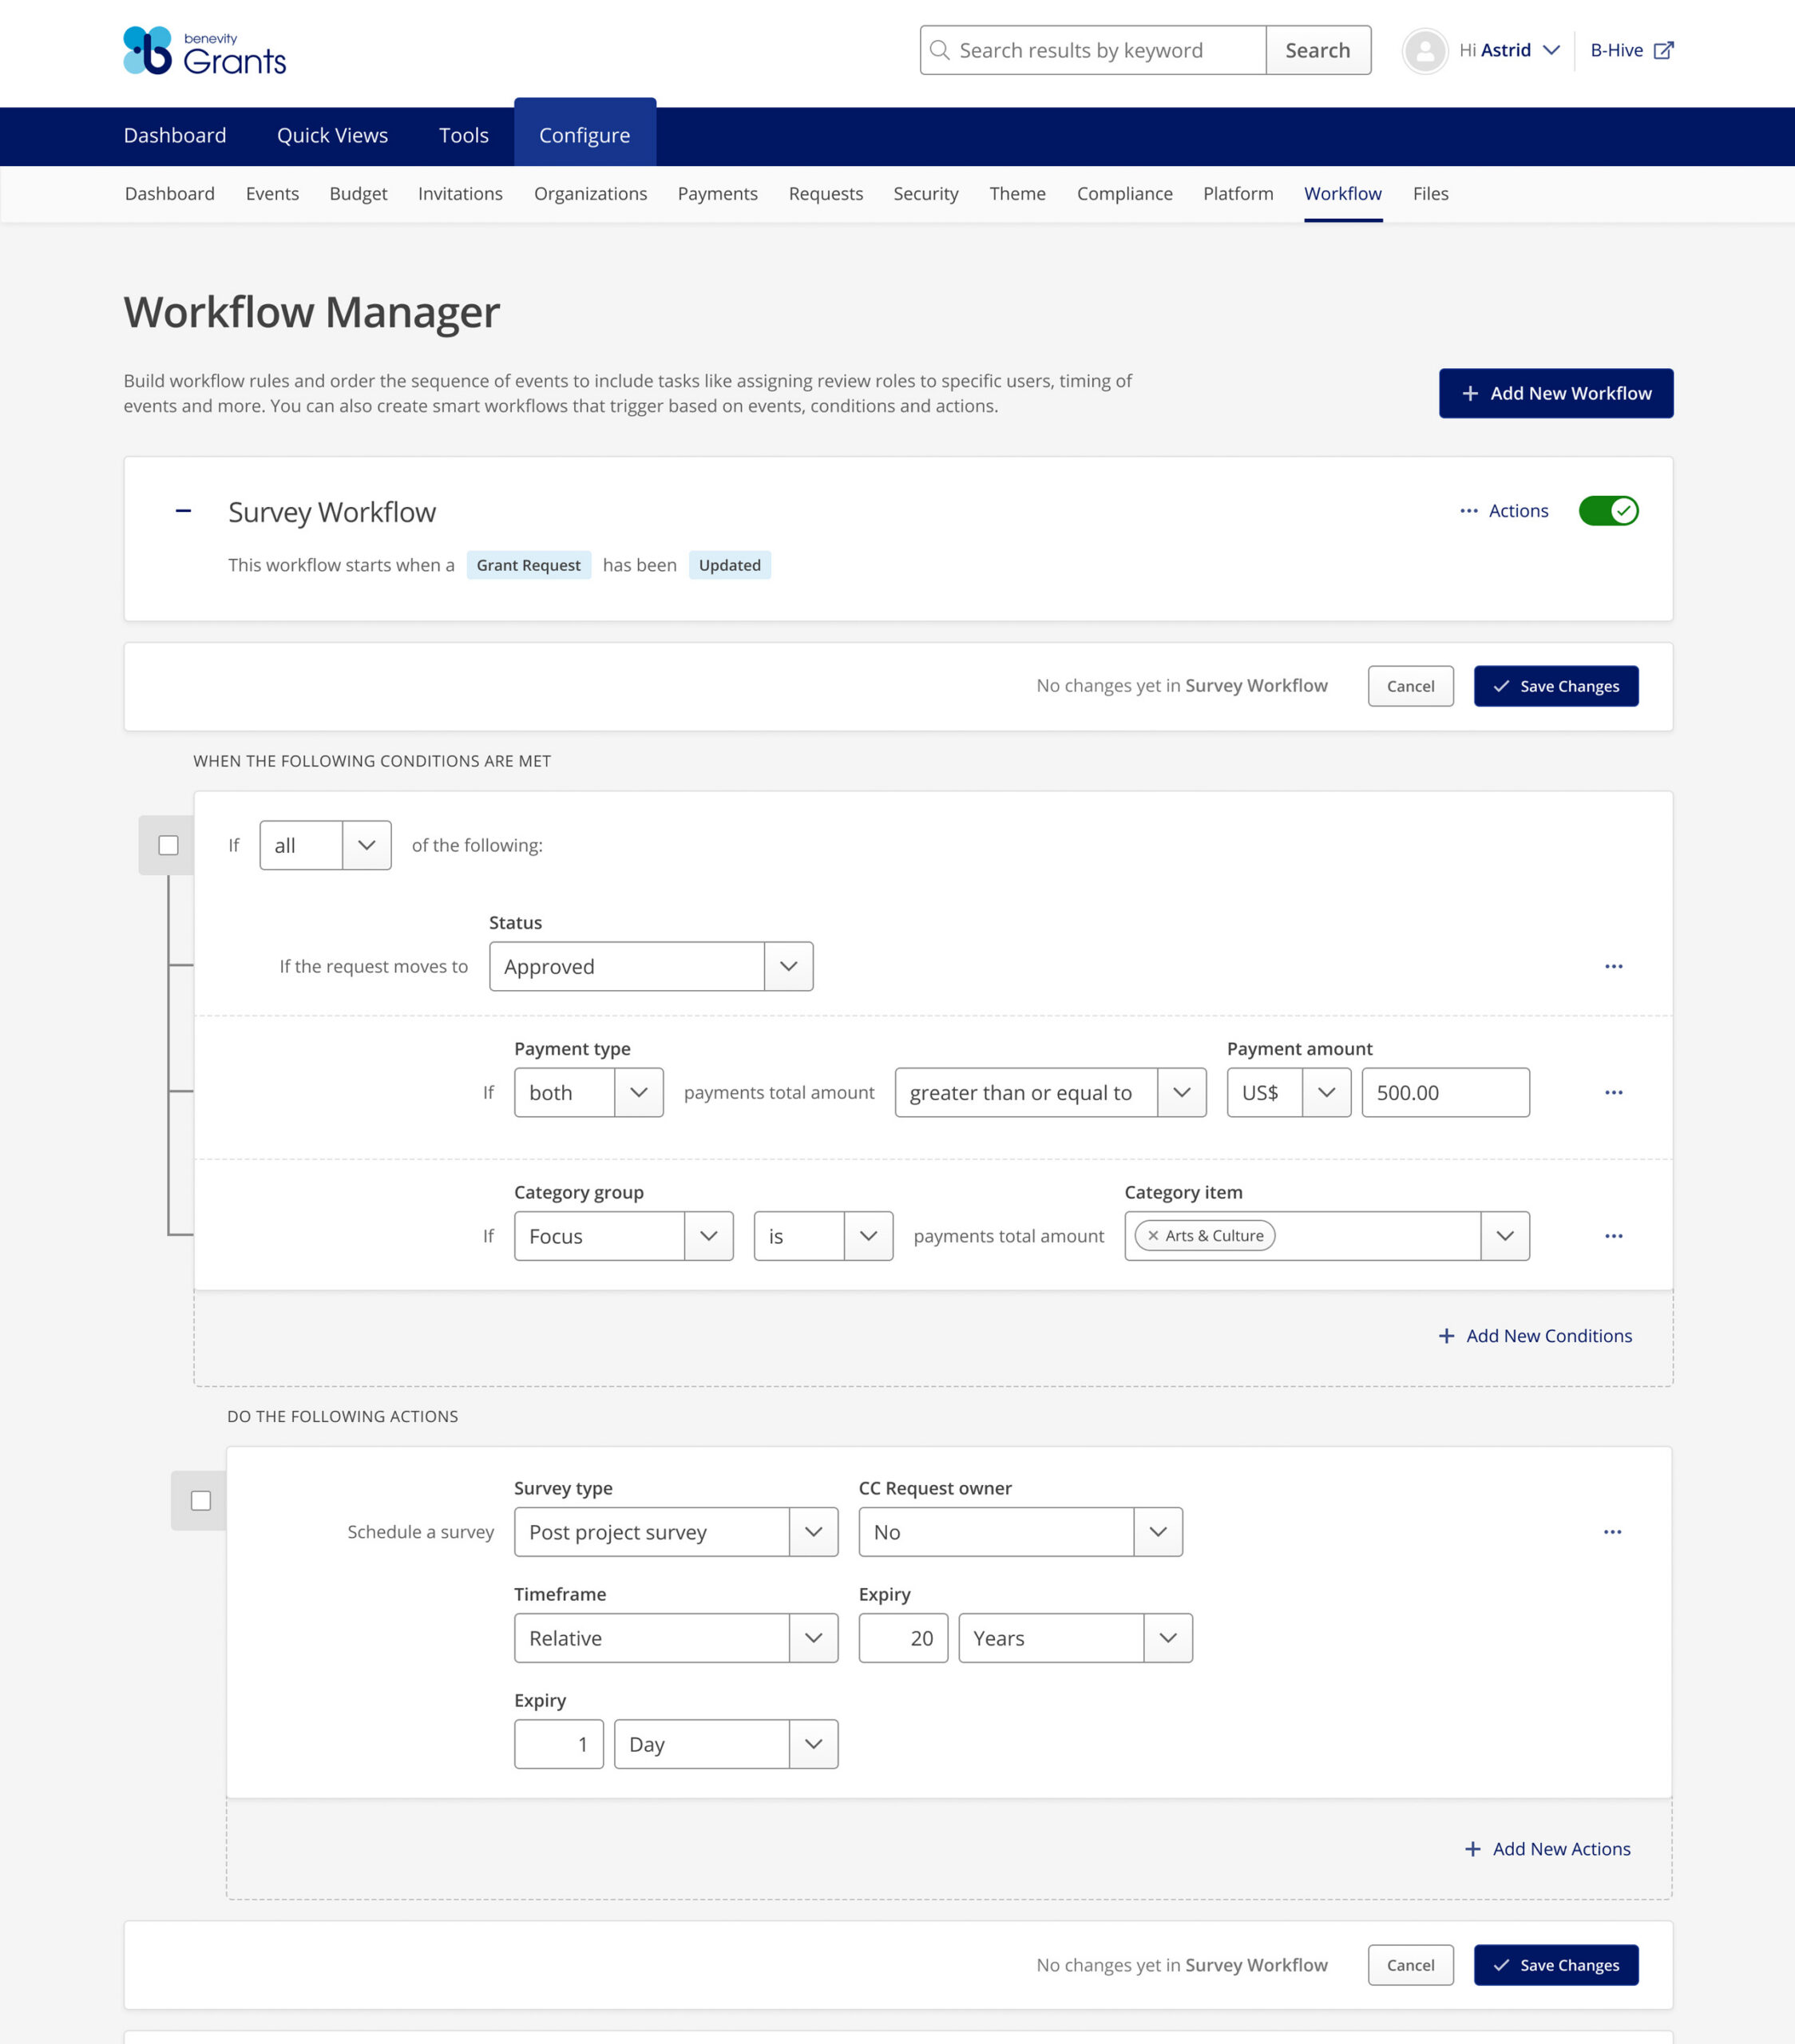Image resolution: width=1795 pixels, height=2044 pixels.
Task: Open three-dot menu for Payment type condition
Action: pyautogui.click(x=1613, y=1092)
